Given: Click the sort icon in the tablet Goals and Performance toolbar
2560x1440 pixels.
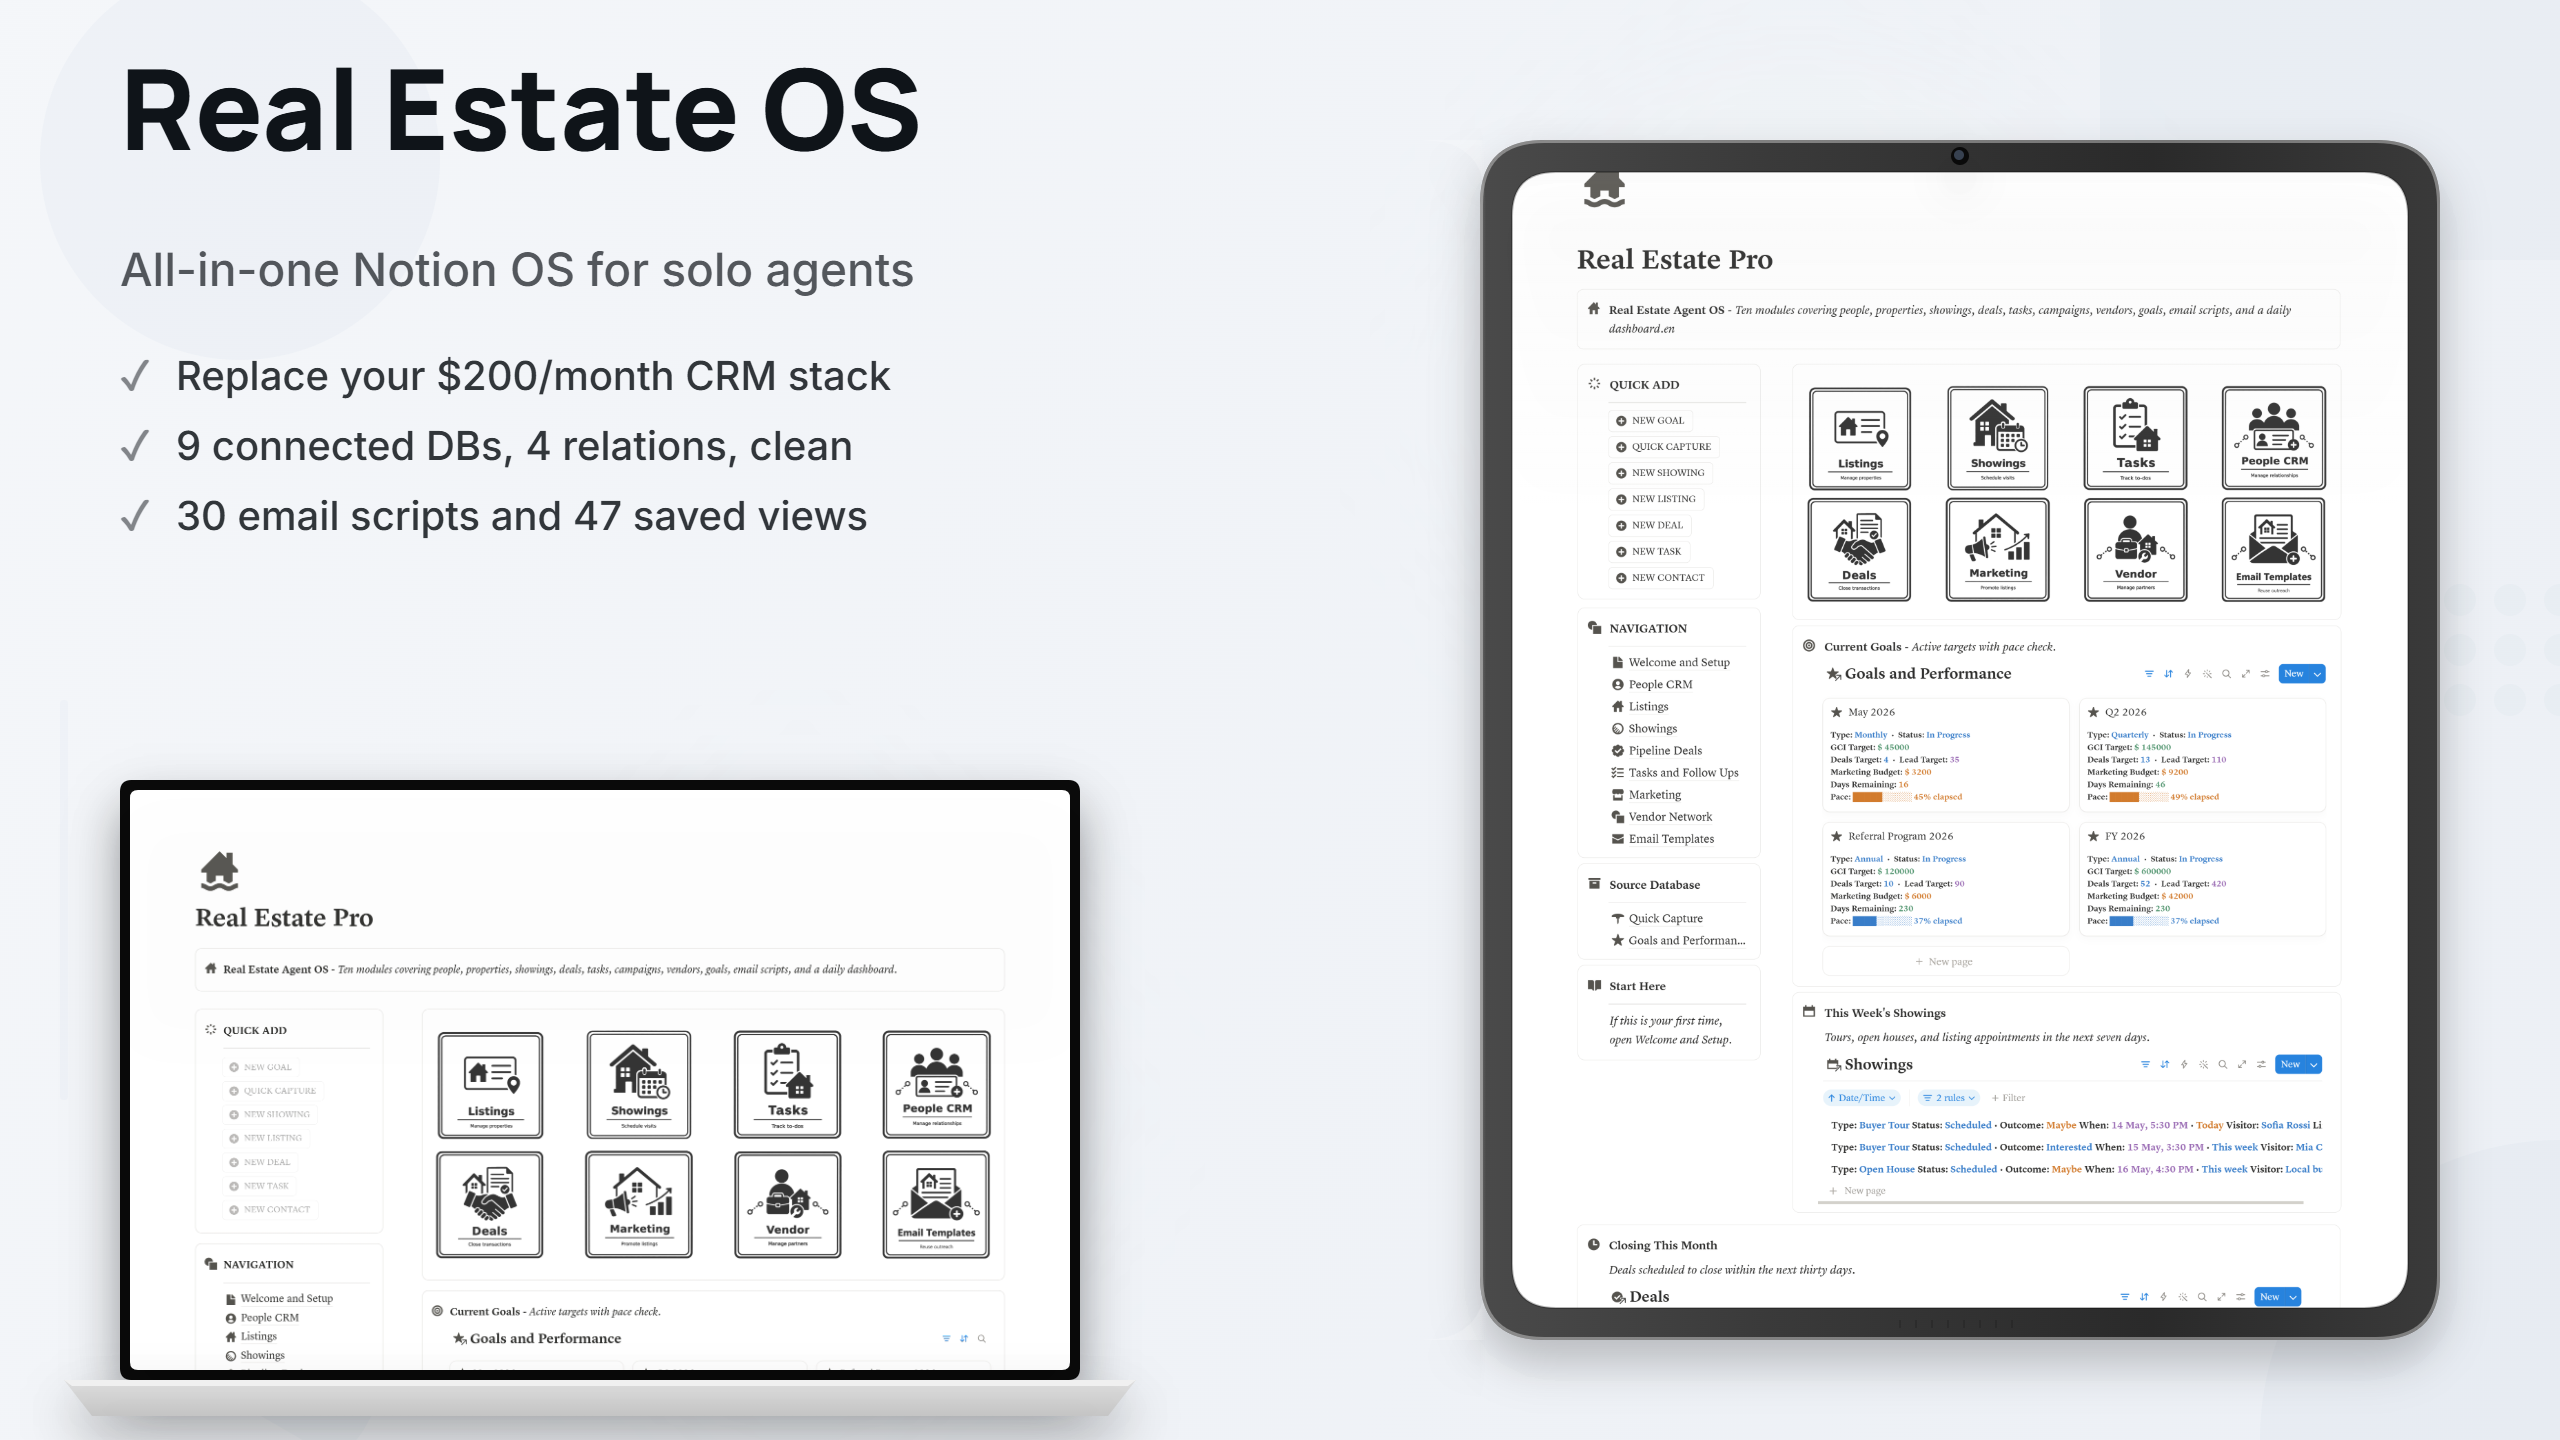Looking at the screenshot, I should pos(2168,674).
